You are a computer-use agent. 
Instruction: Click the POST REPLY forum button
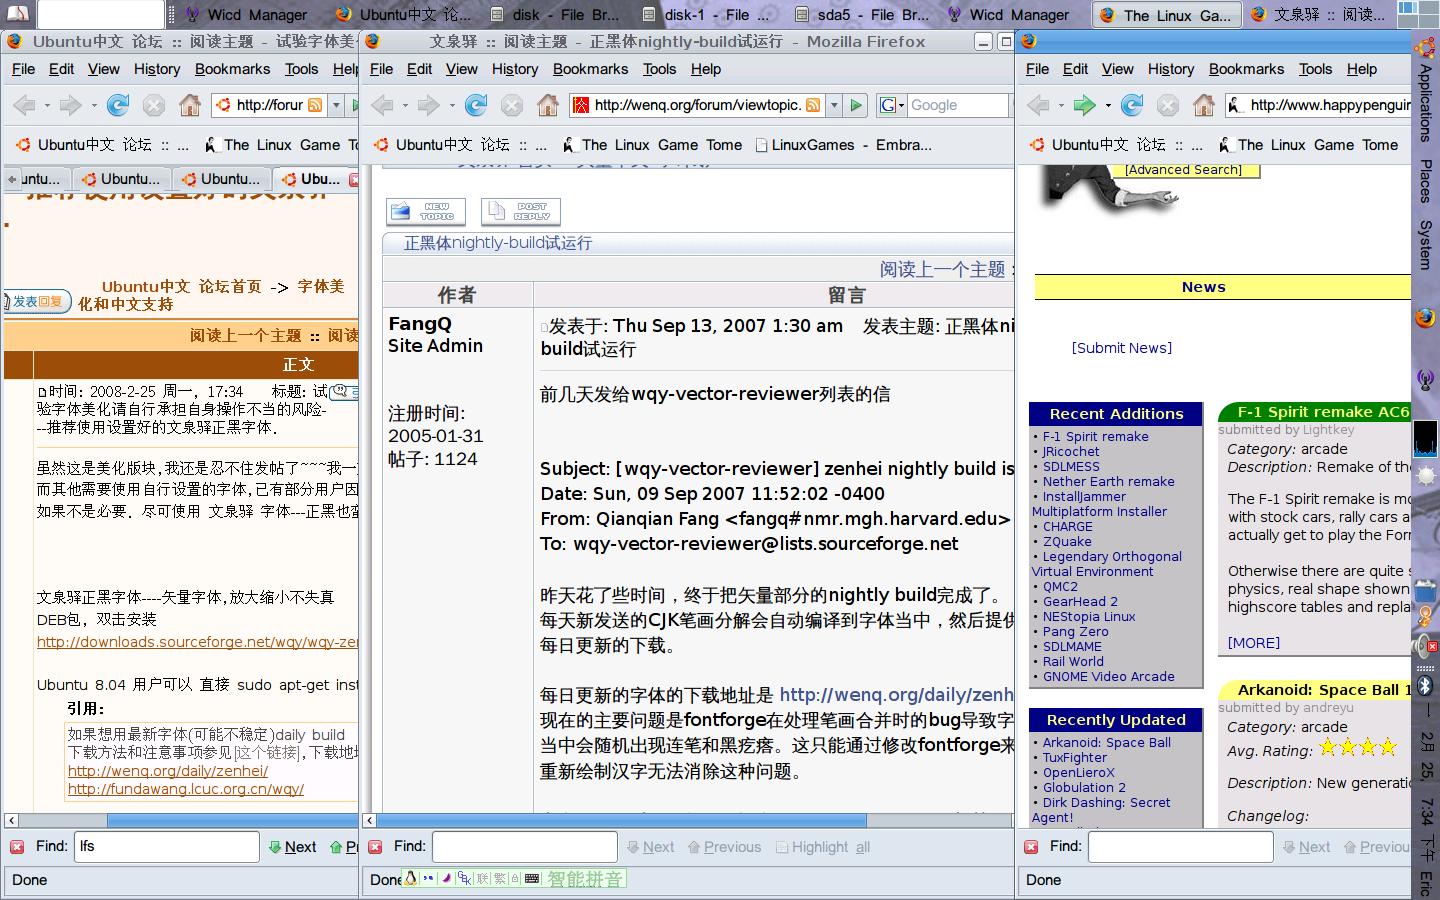521,211
